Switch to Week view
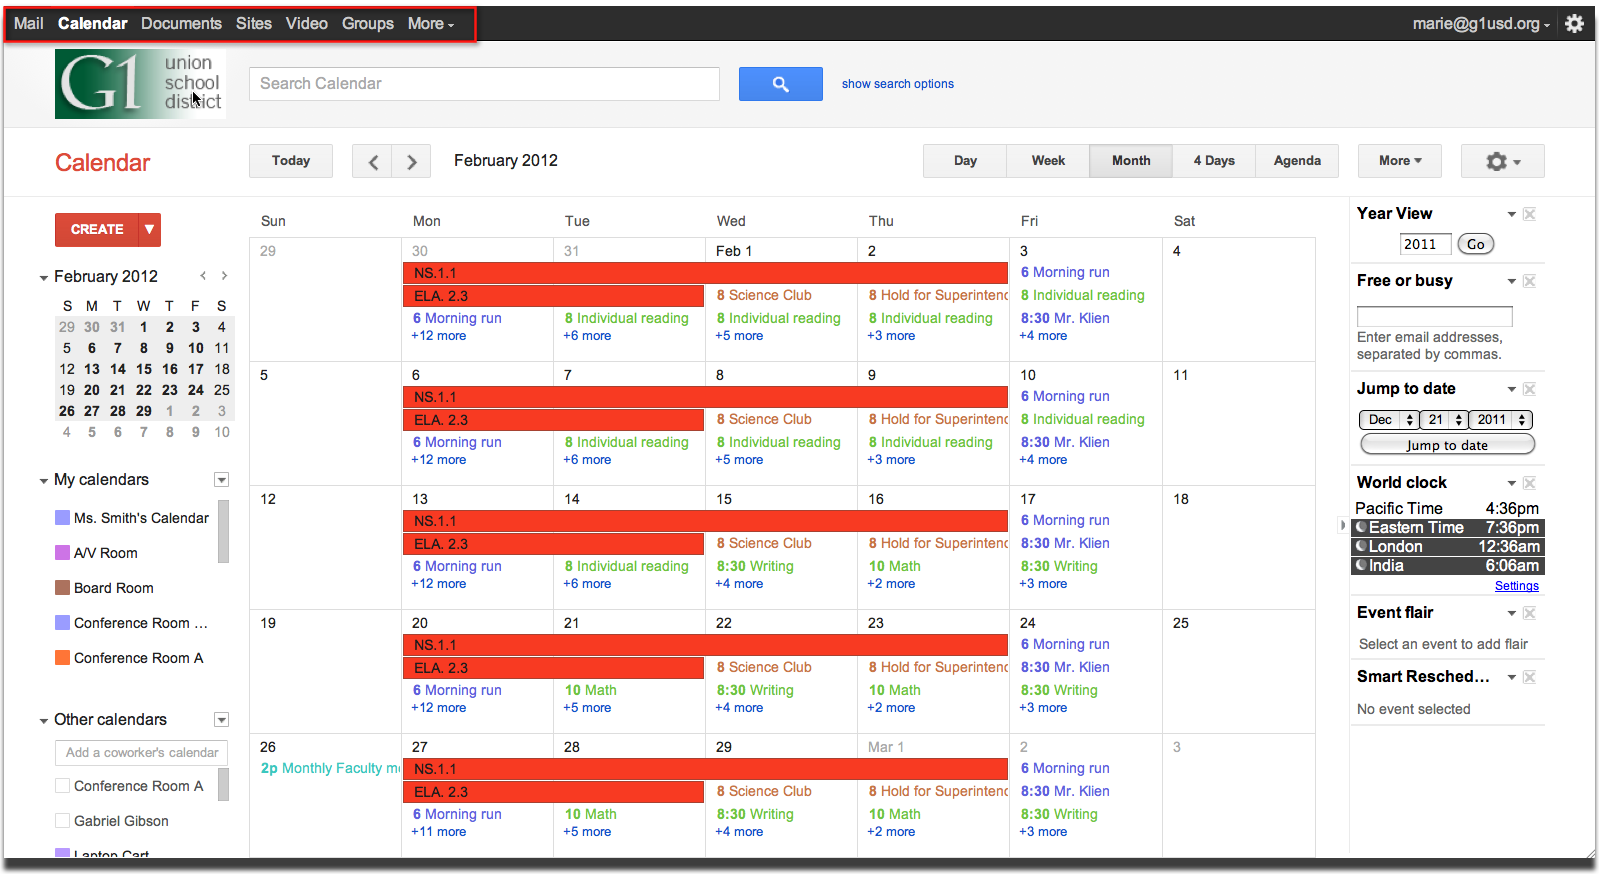The width and height of the screenshot is (1599, 874). pos(1048,161)
